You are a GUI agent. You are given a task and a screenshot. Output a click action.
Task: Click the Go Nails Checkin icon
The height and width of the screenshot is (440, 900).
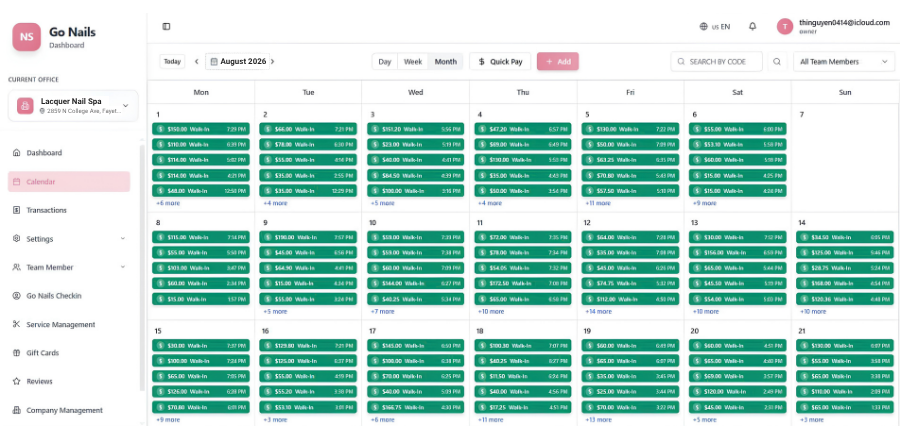tap(16, 295)
